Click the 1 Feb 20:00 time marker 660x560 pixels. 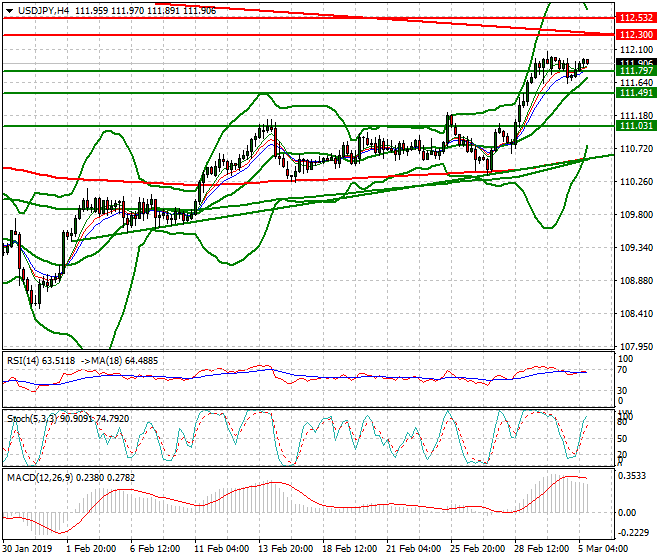point(91,549)
